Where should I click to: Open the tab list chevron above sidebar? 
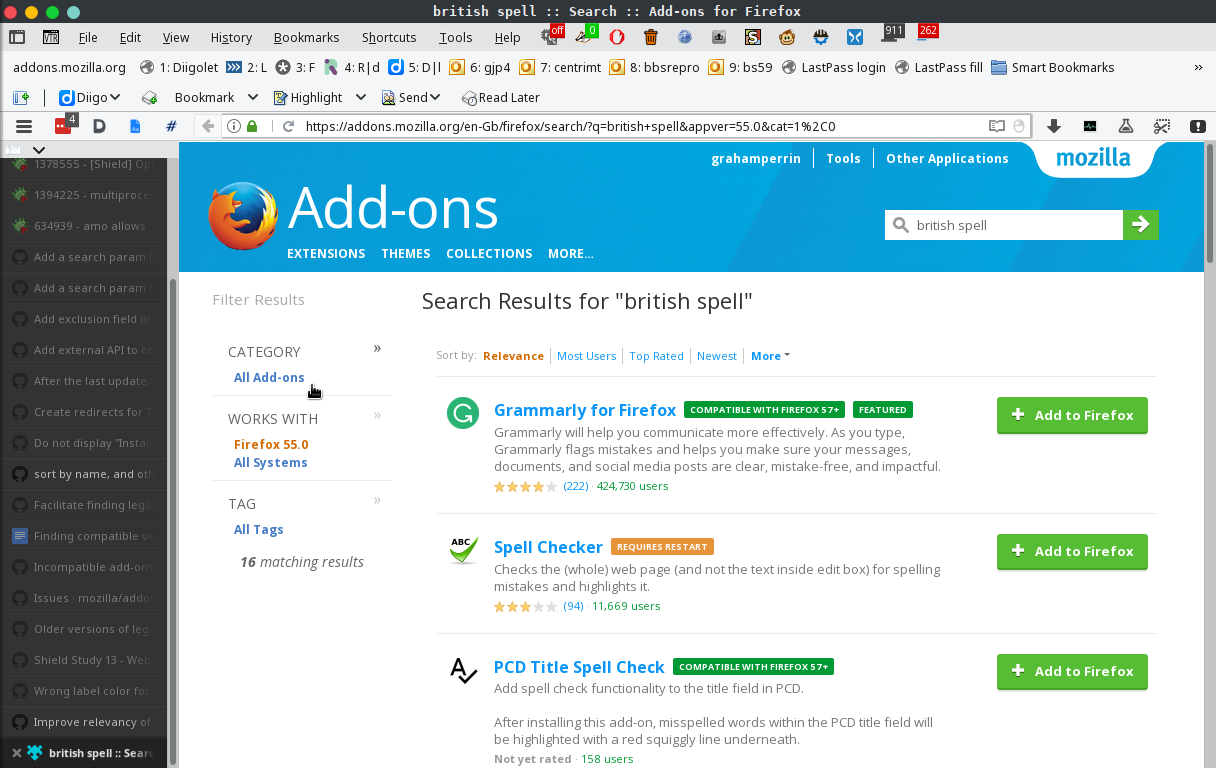pos(39,150)
